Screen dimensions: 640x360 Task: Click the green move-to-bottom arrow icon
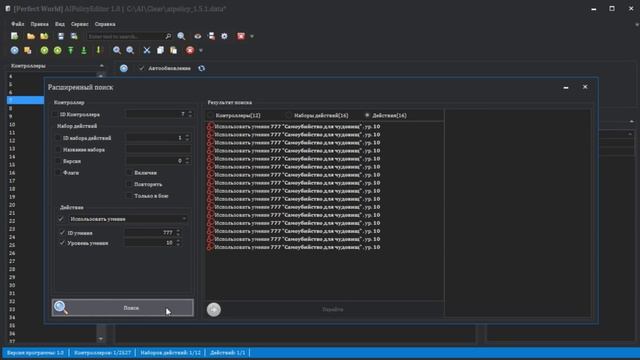click(x=84, y=50)
